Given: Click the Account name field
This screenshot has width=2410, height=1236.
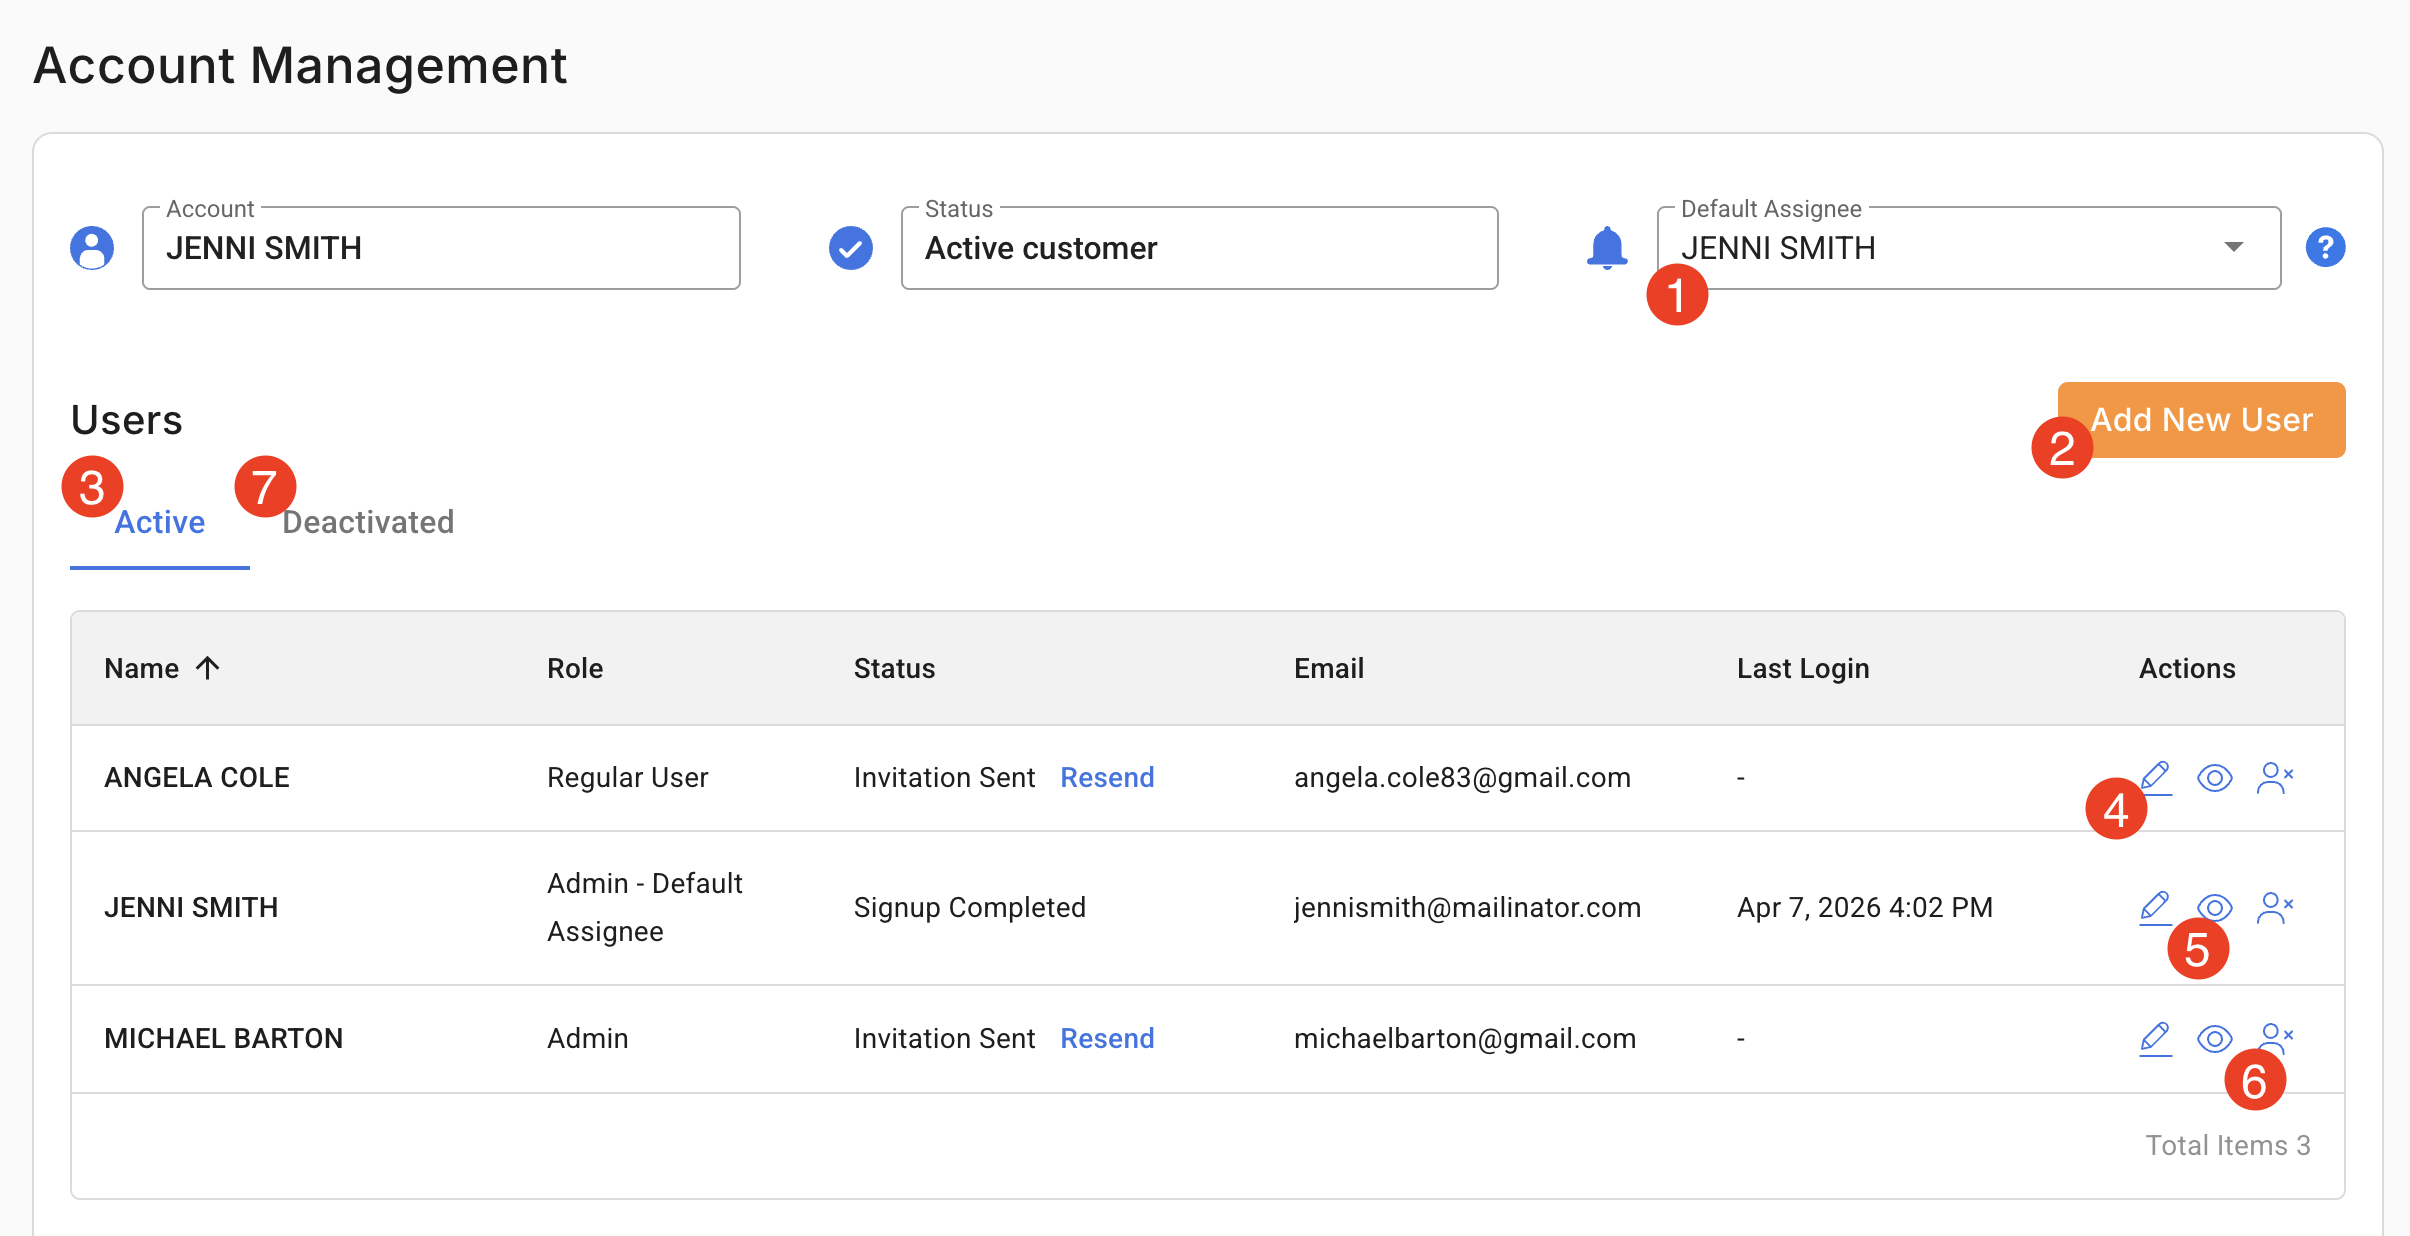Looking at the screenshot, I should pos(440,248).
